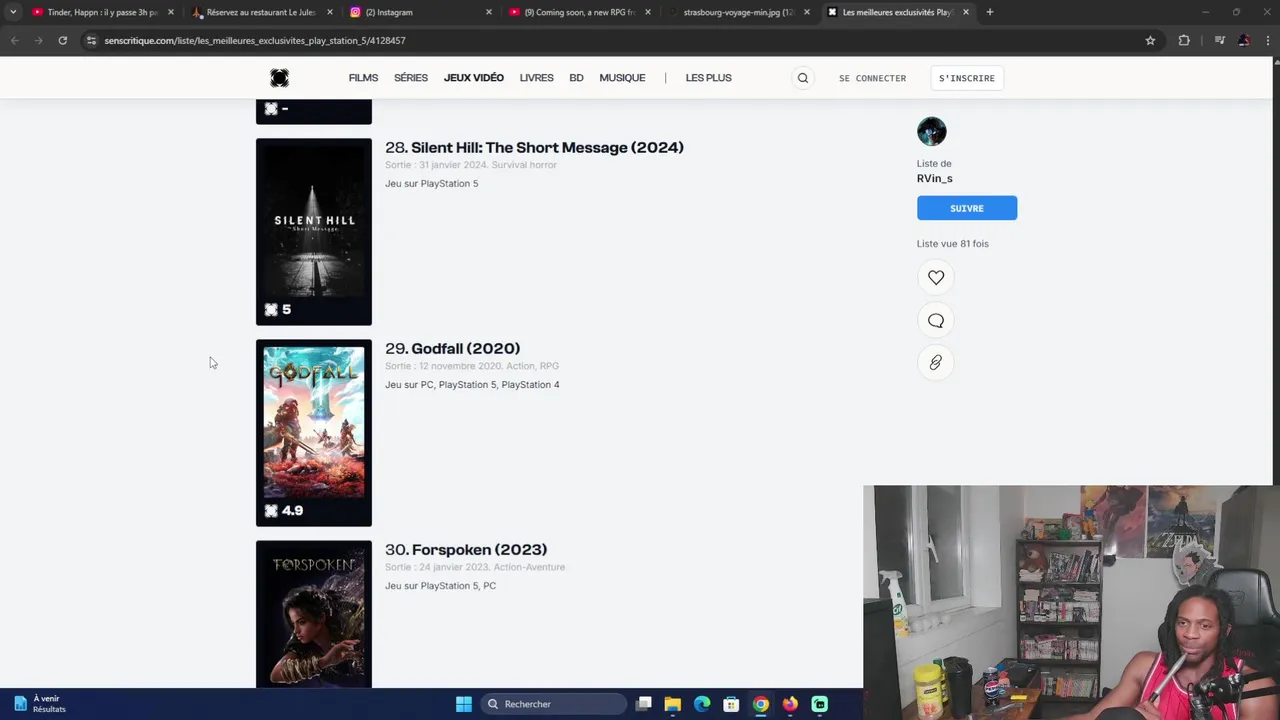Click "Liste vue 81 fois" text
Screen dimensions: 1280x720
[x=952, y=244]
